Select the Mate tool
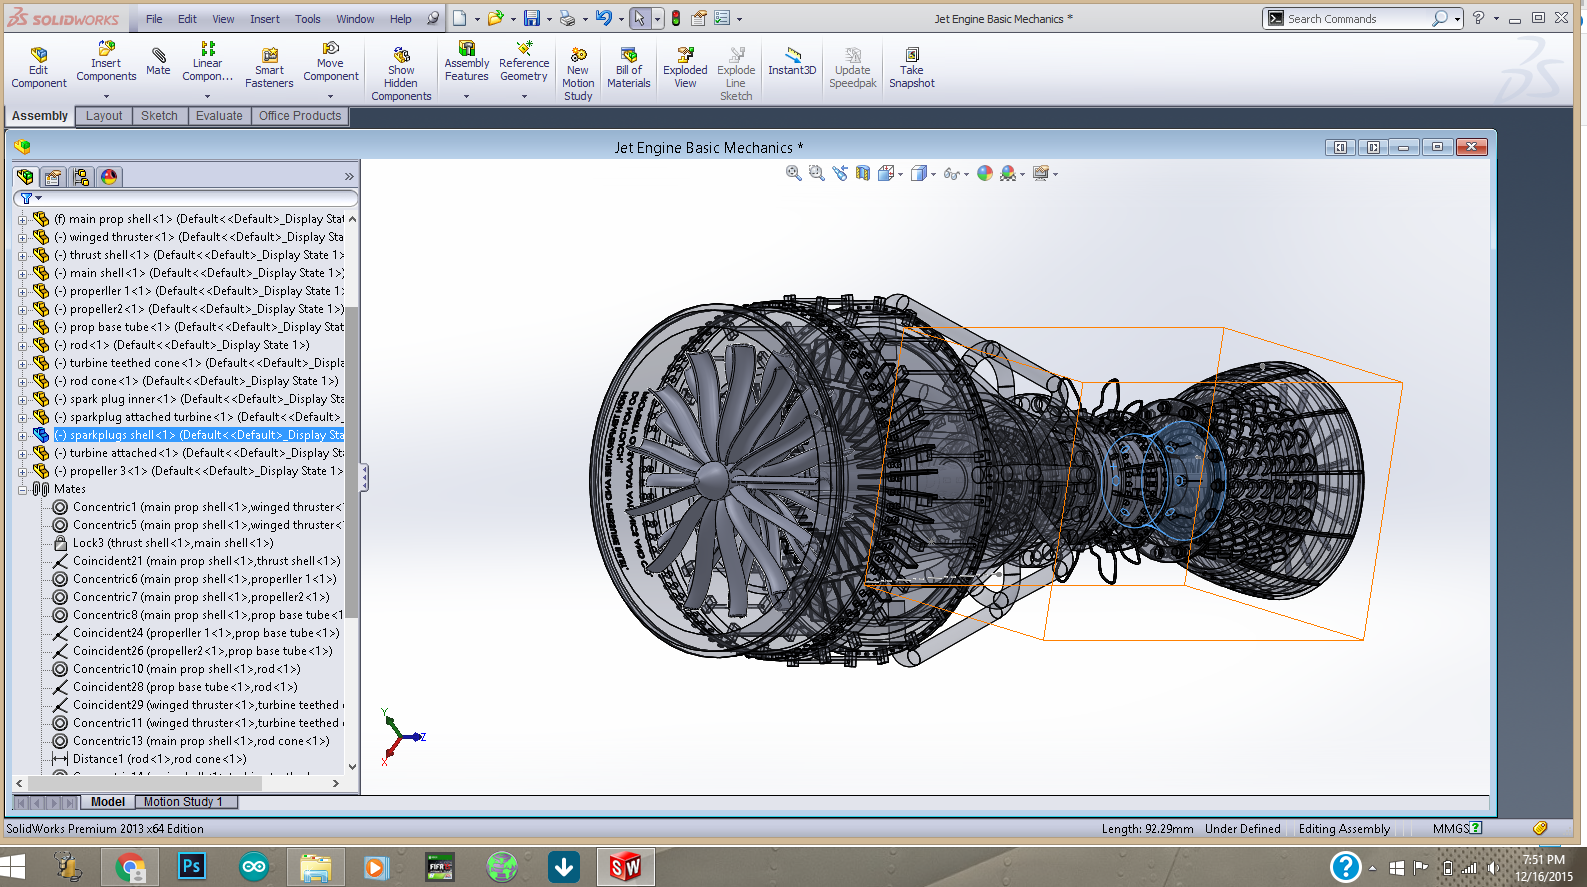1587x887 pixels. coord(158,58)
